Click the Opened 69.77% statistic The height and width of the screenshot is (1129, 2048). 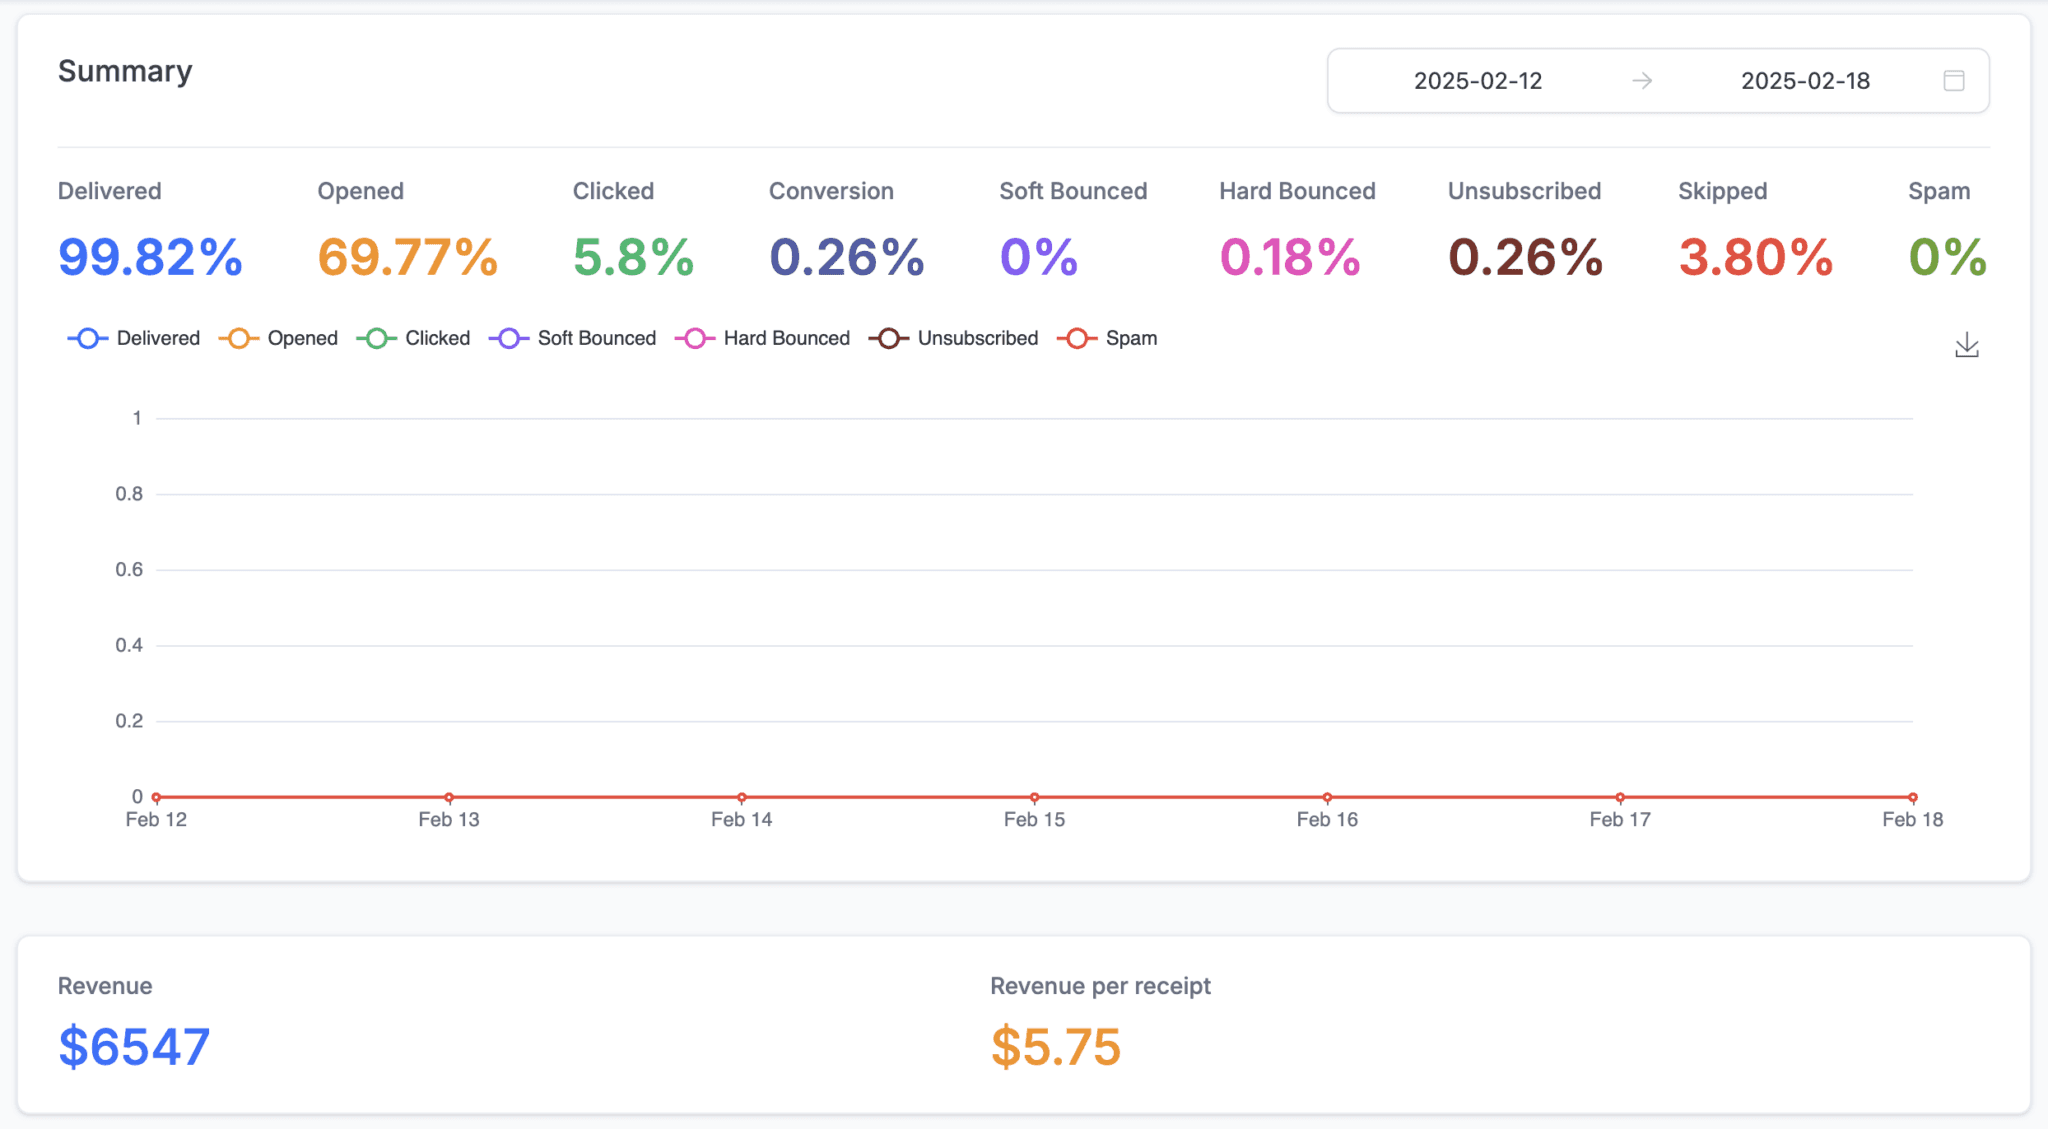[x=407, y=257]
